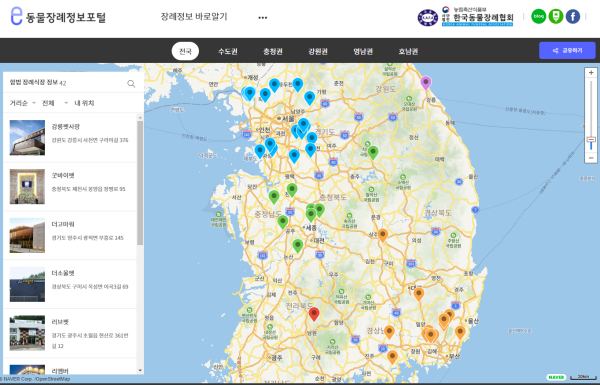This screenshot has width=600, height=385.
Task: Select the green marker east of 충주
Action: (373, 152)
